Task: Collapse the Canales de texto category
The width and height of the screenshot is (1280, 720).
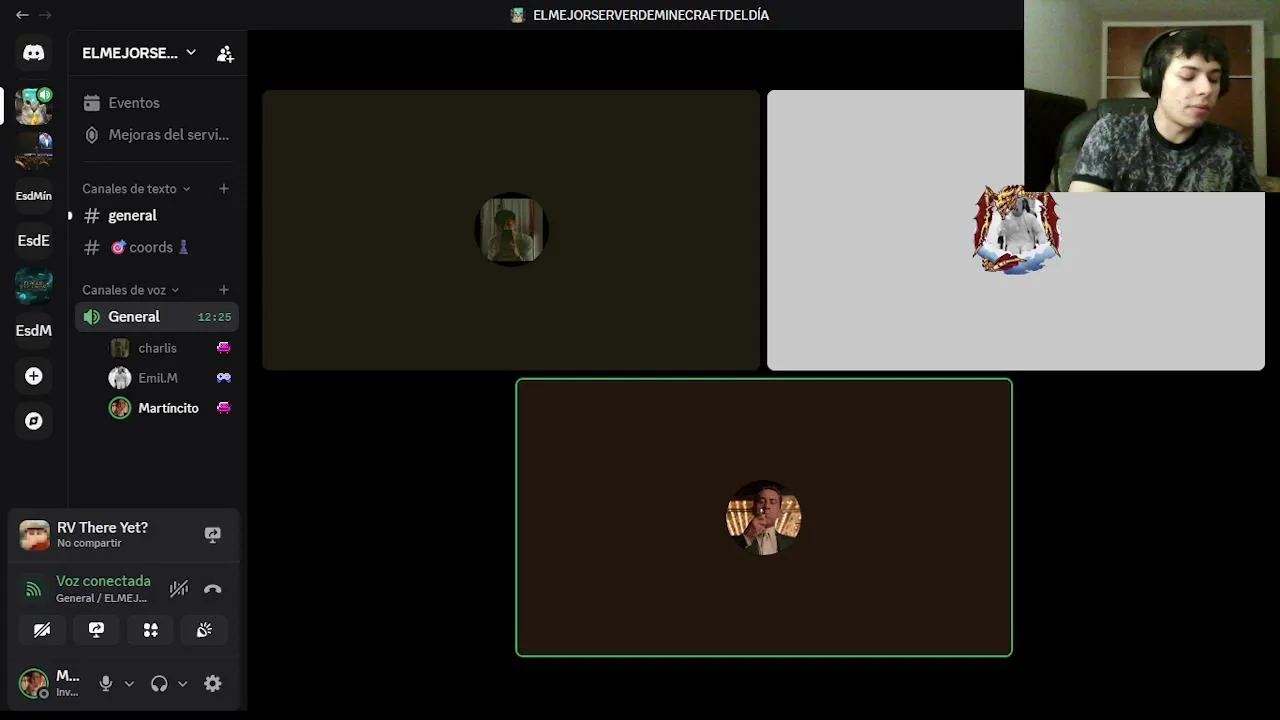Action: tap(136, 189)
